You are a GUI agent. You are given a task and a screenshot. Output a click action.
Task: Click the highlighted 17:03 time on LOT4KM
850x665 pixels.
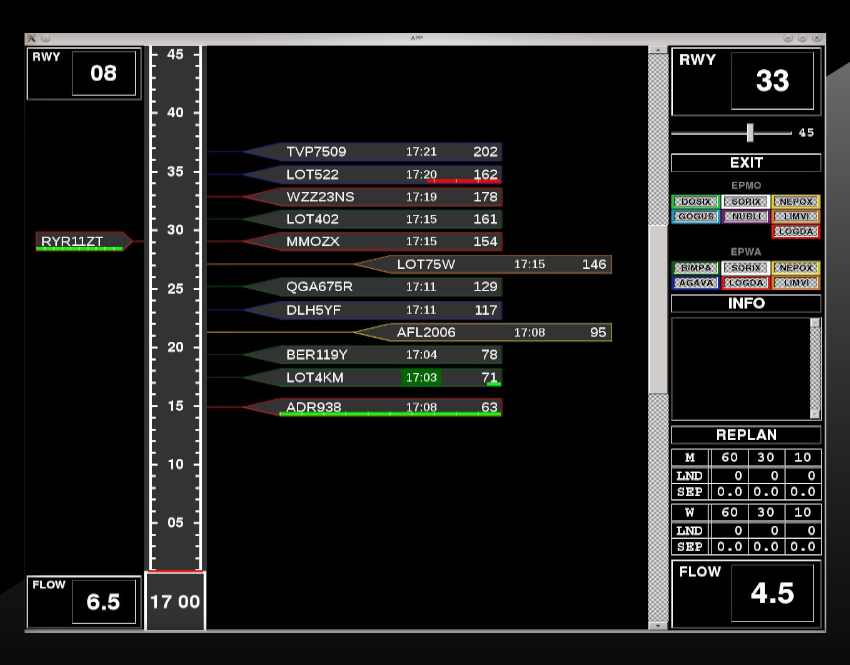point(421,377)
